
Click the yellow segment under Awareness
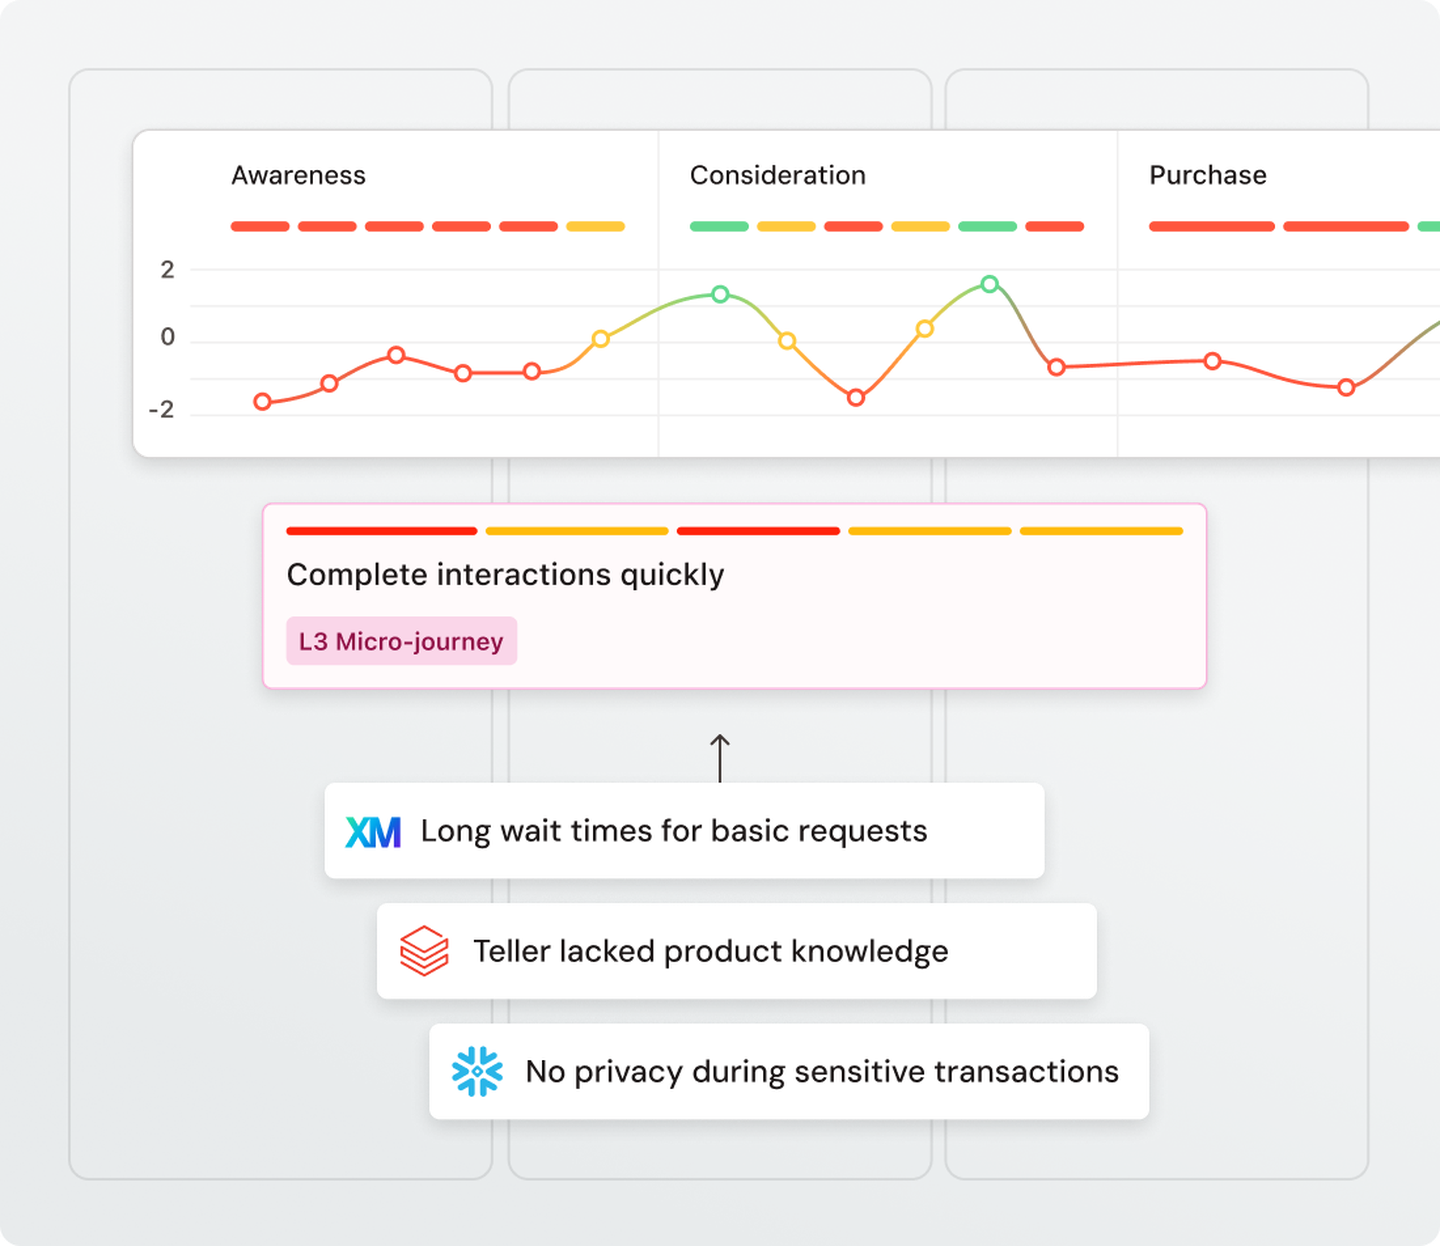[x=595, y=227]
